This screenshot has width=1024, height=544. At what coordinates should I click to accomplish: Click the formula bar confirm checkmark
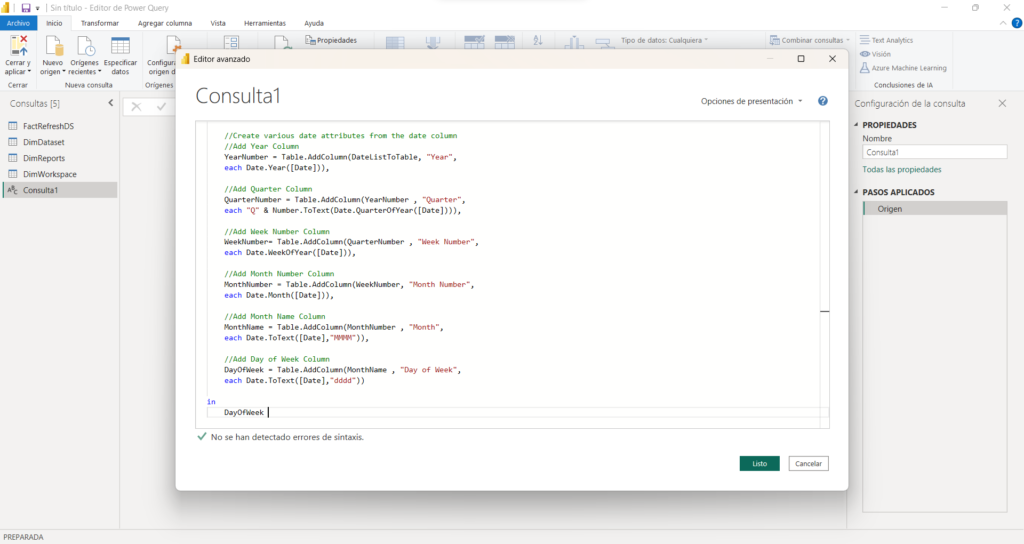tap(161, 106)
